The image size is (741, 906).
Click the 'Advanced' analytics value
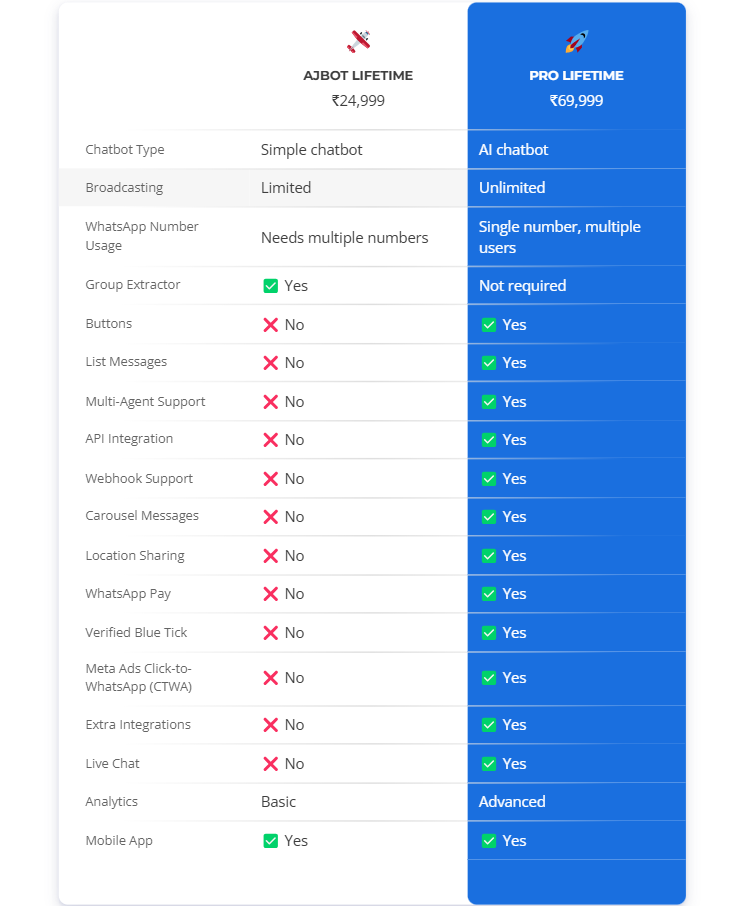click(512, 802)
